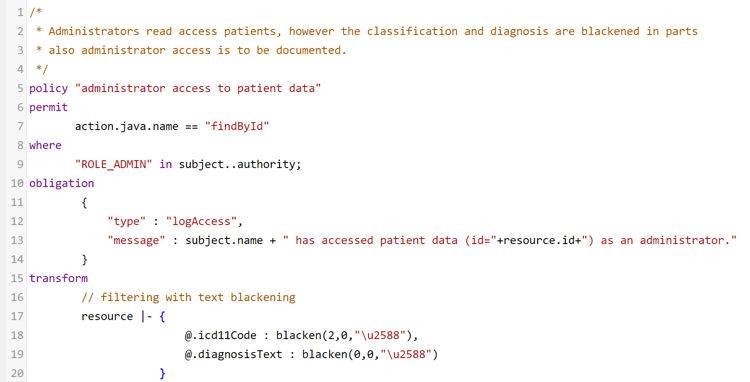Click line number 1 in the gutter
The image size is (750, 382).
pyautogui.click(x=20, y=12)
